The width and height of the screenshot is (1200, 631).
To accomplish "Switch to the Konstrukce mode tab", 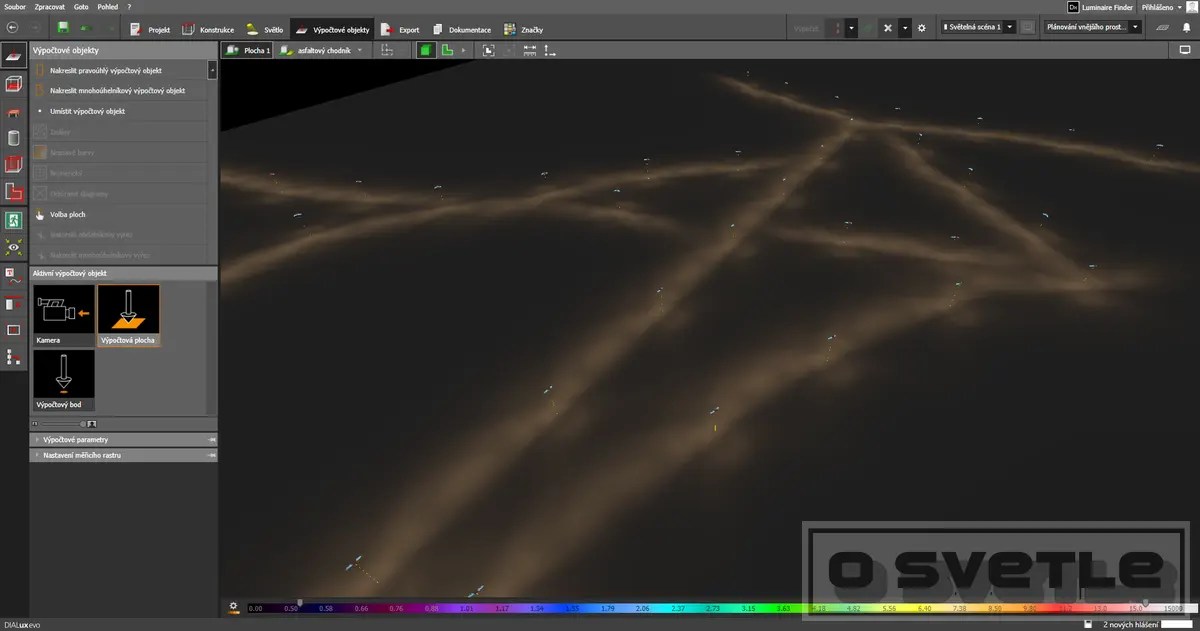I will click(x=208, y=29).
